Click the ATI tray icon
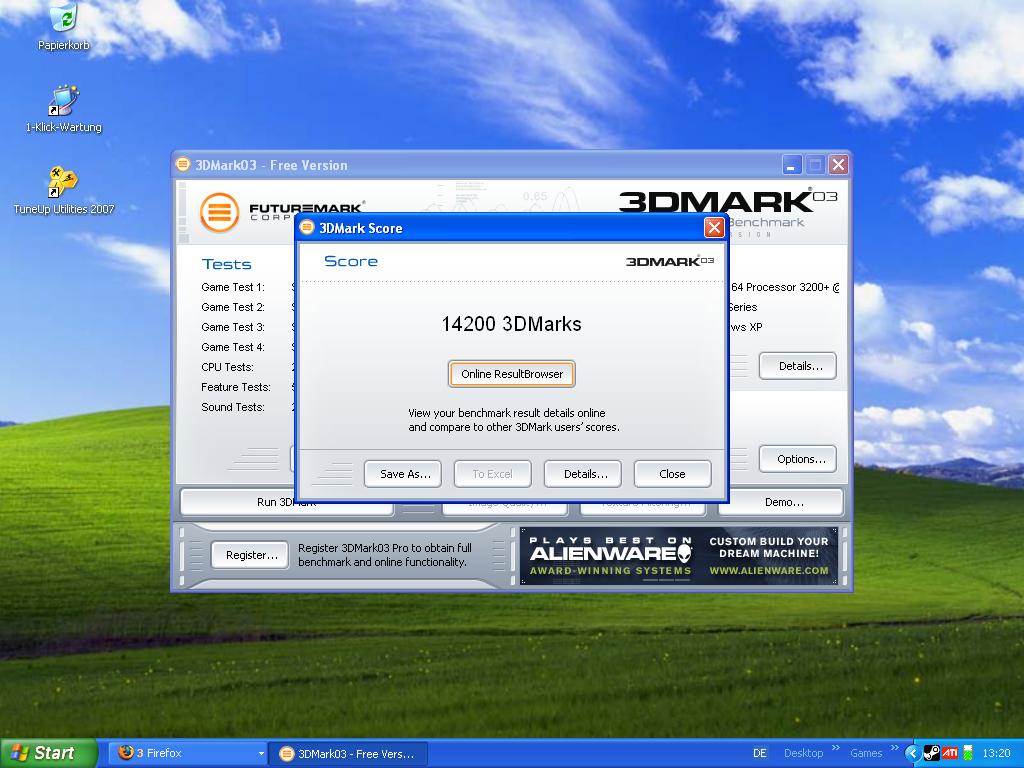 (950, 753)
